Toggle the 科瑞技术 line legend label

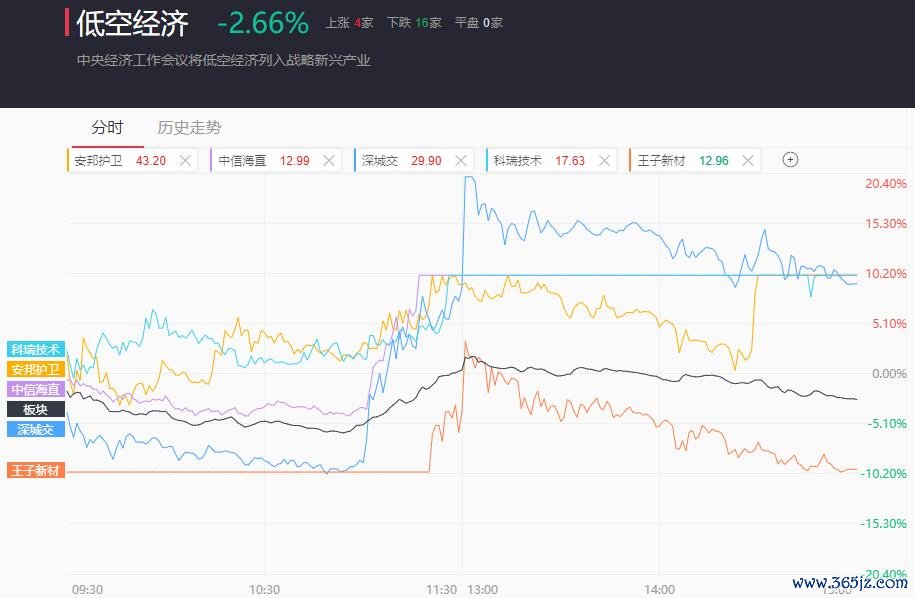pyautogui.click(x=36, y=349)
